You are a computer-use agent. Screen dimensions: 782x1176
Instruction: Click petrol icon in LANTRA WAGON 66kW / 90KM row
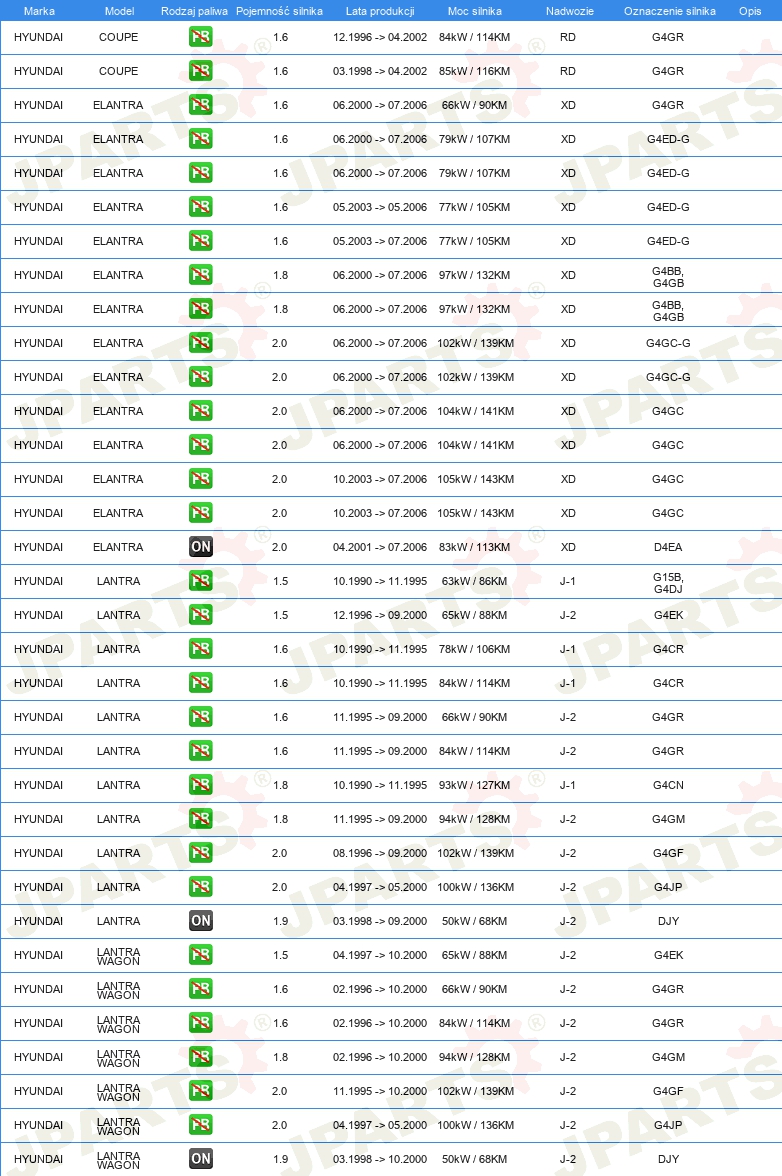point(200,989)
